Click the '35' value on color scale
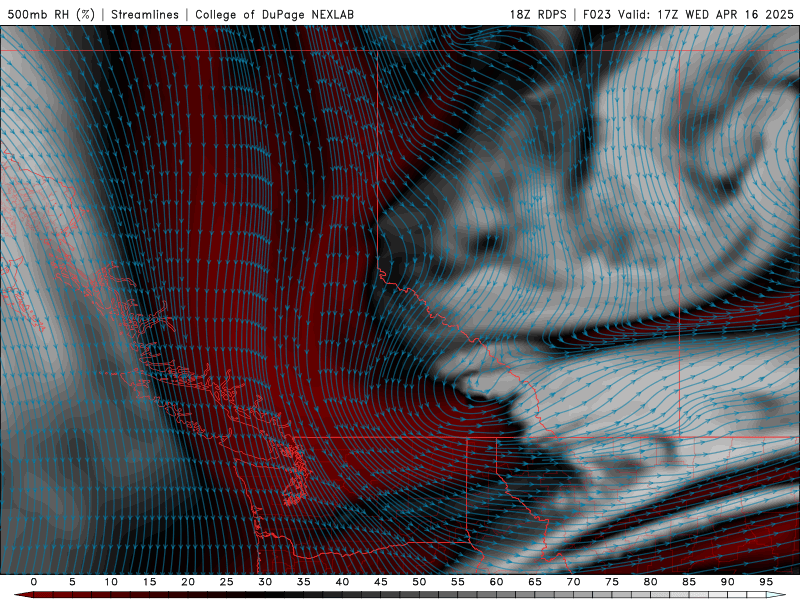Screen dimensions: 800x600 click(x=304, y=582)
